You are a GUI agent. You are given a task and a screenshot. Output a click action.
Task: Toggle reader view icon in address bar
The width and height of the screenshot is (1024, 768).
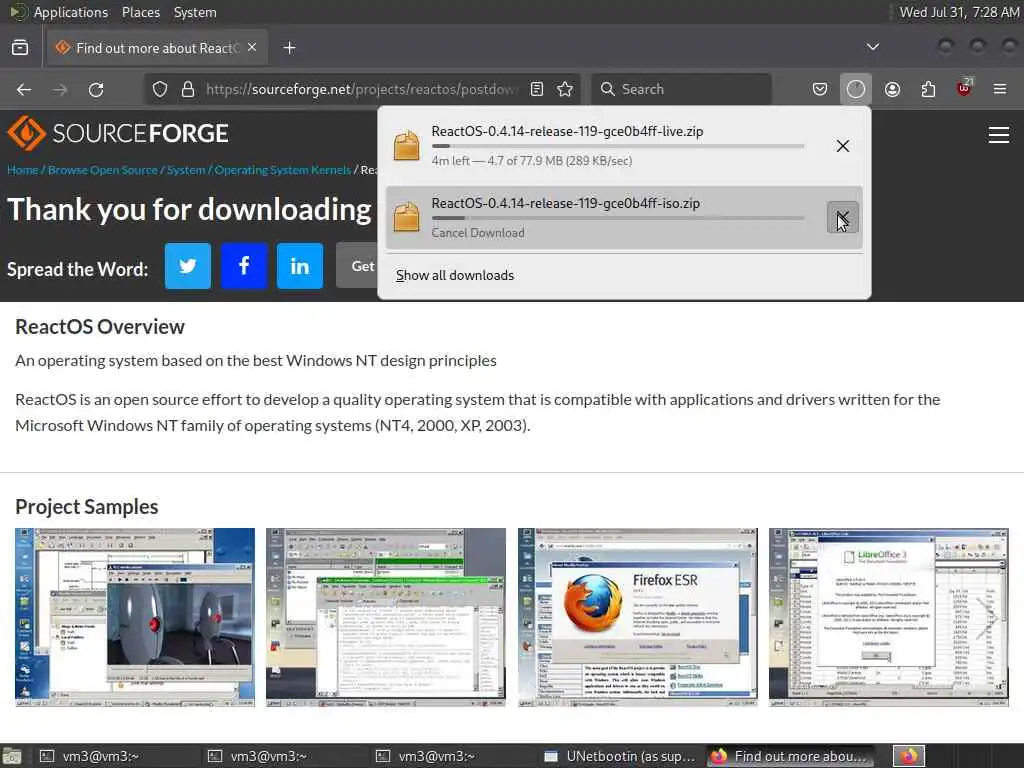pyautogui.click(x=537, y=89)
